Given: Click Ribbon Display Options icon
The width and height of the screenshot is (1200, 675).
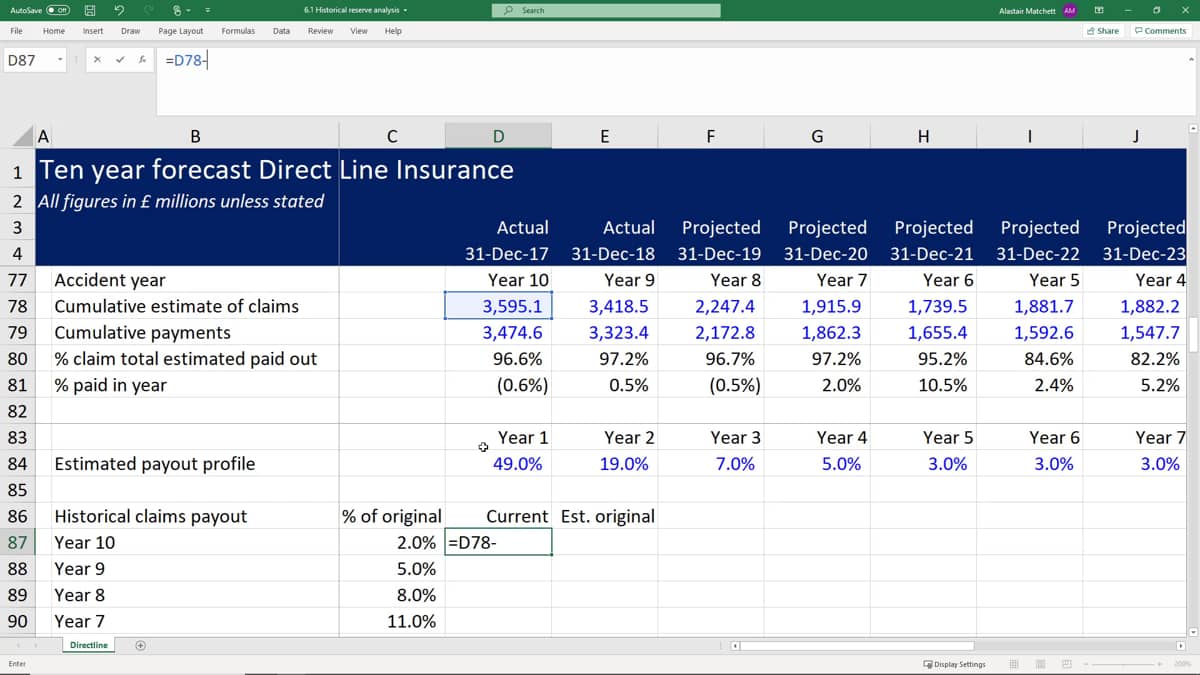Looking at the screenshot, I should coord(1098,10).
